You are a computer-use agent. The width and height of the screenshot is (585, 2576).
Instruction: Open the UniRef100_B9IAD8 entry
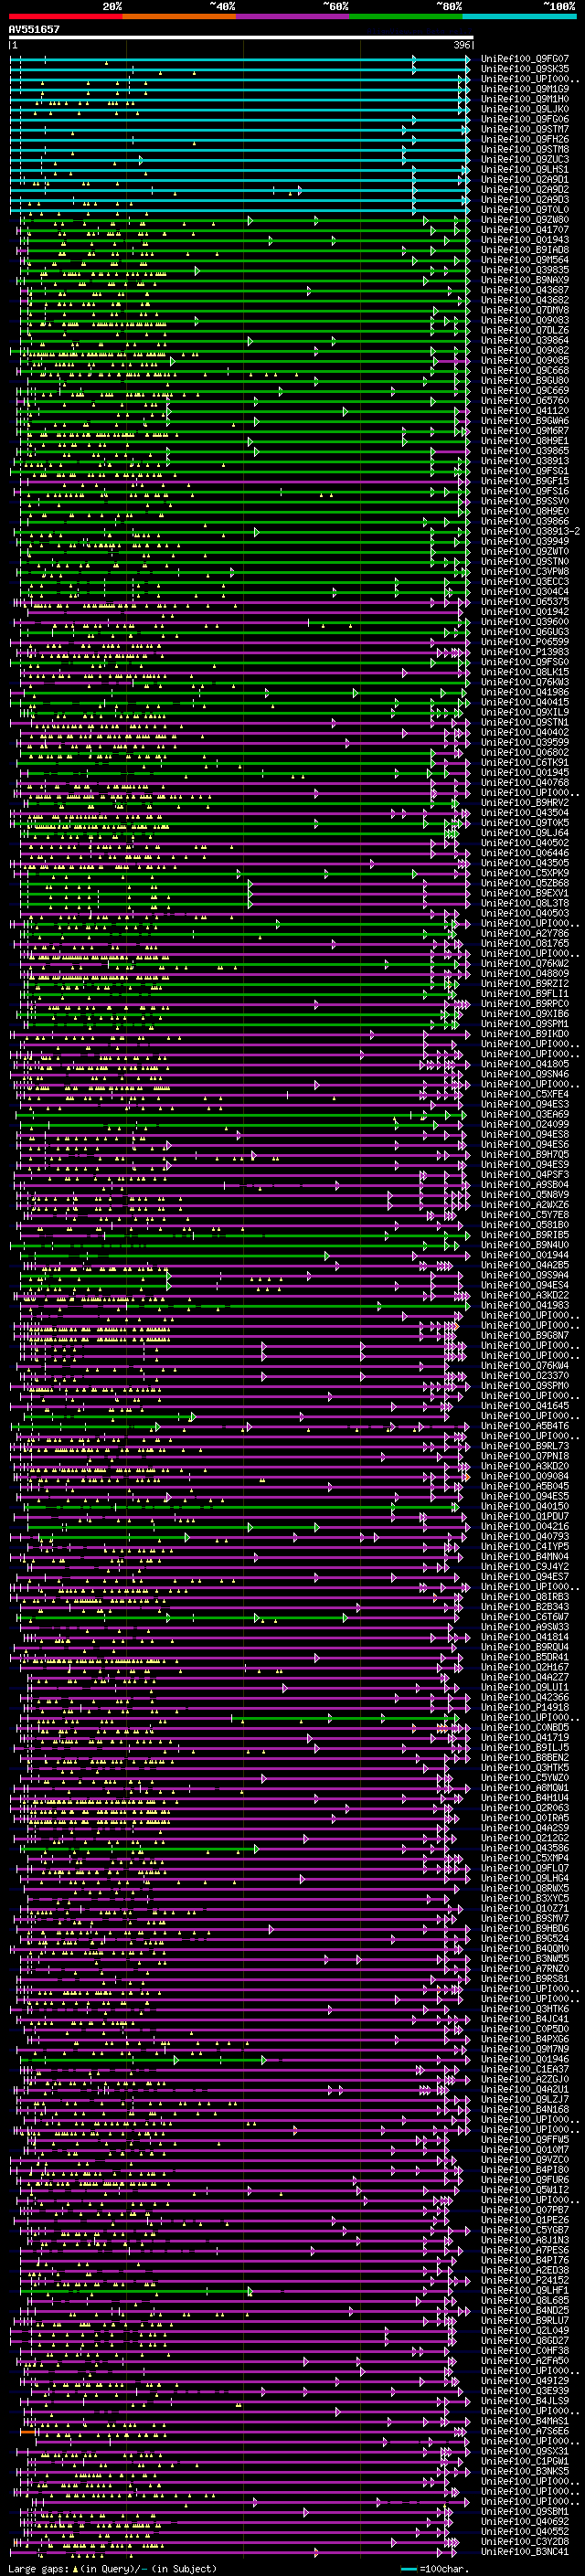point(524,250)
